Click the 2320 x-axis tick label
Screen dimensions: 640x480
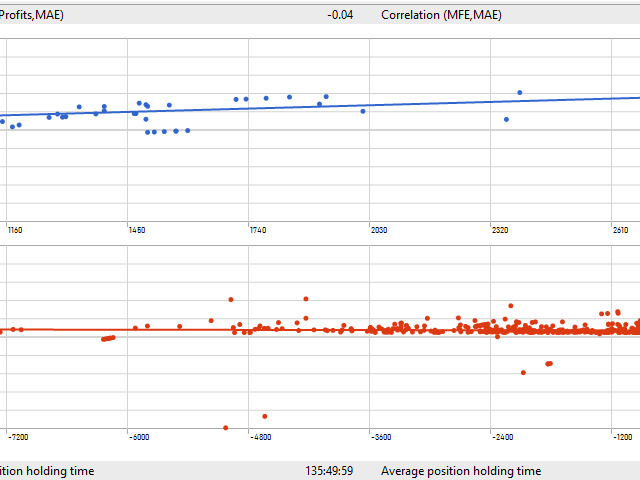500,230
